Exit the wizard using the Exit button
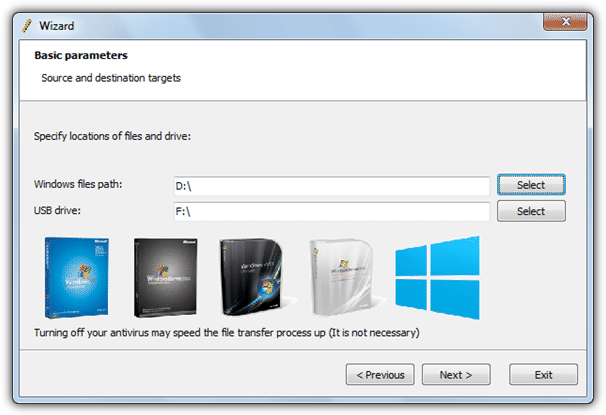 click(x=543, y=375)
